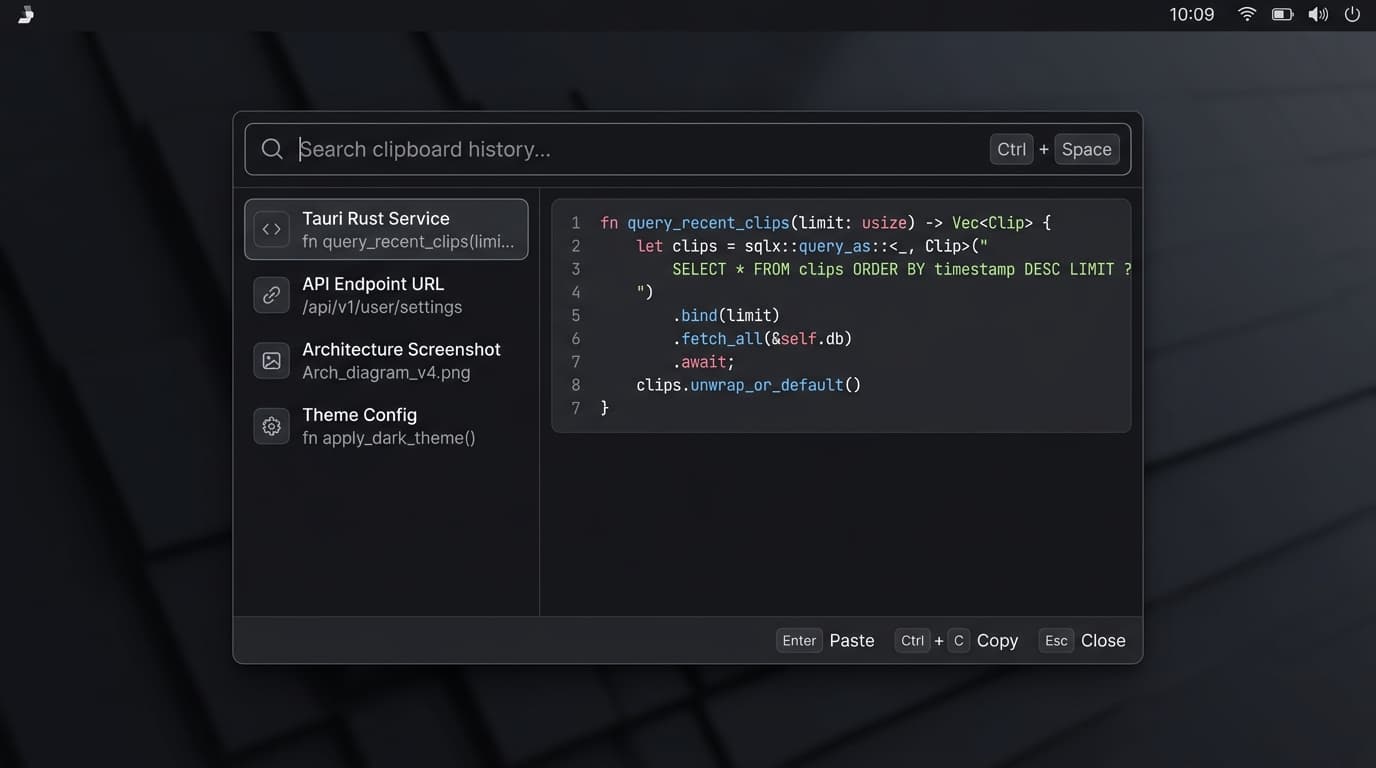The width and height of the screenshot is (1376, 768).
Task: Click the Space key hint in search bar
Action: (x=1086, y=149)
